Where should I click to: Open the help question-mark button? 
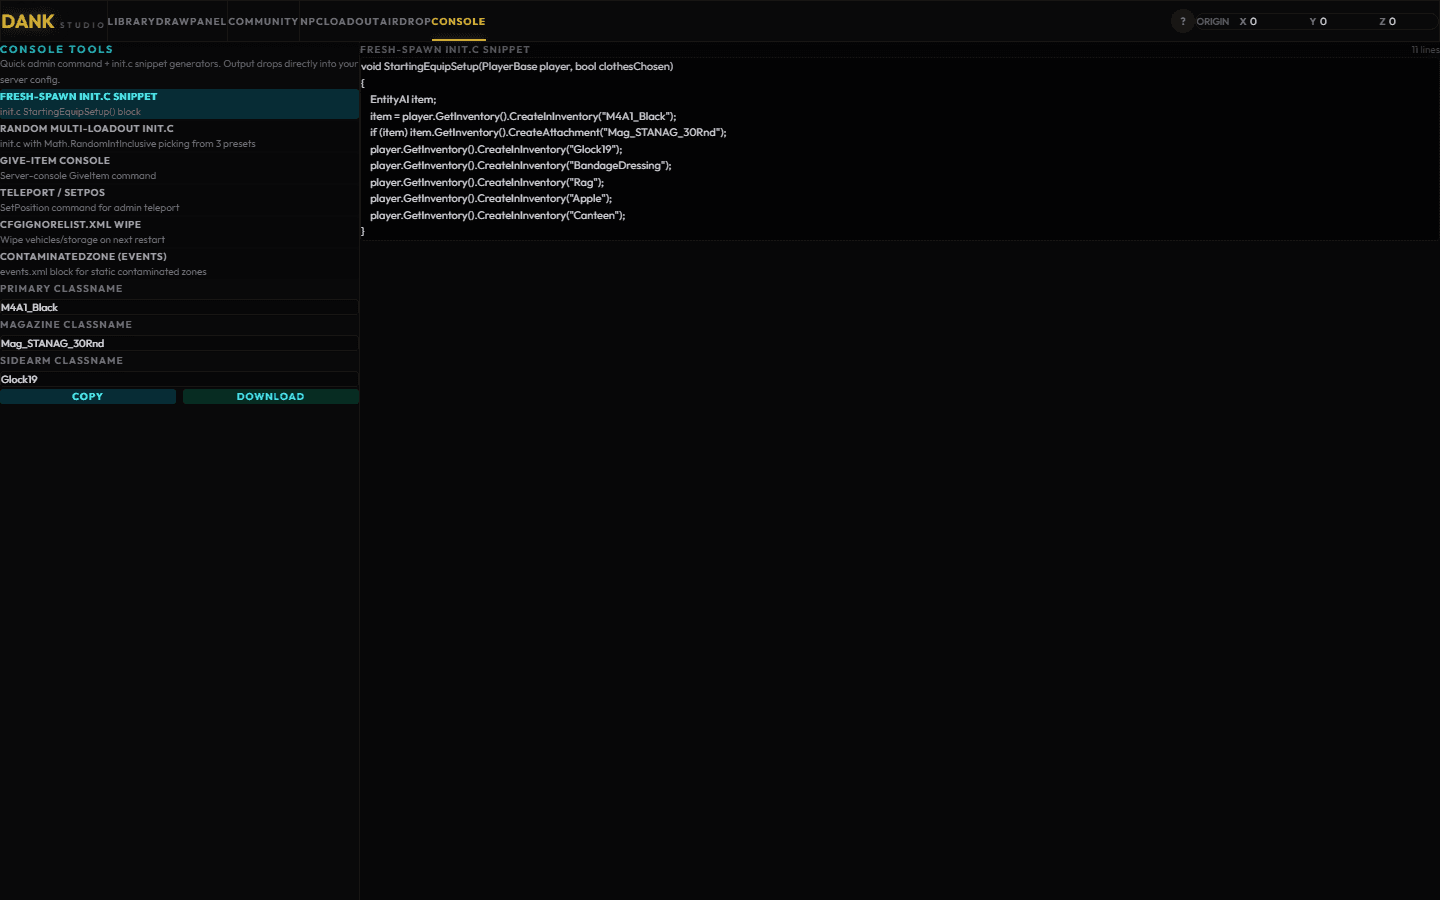1182,21
